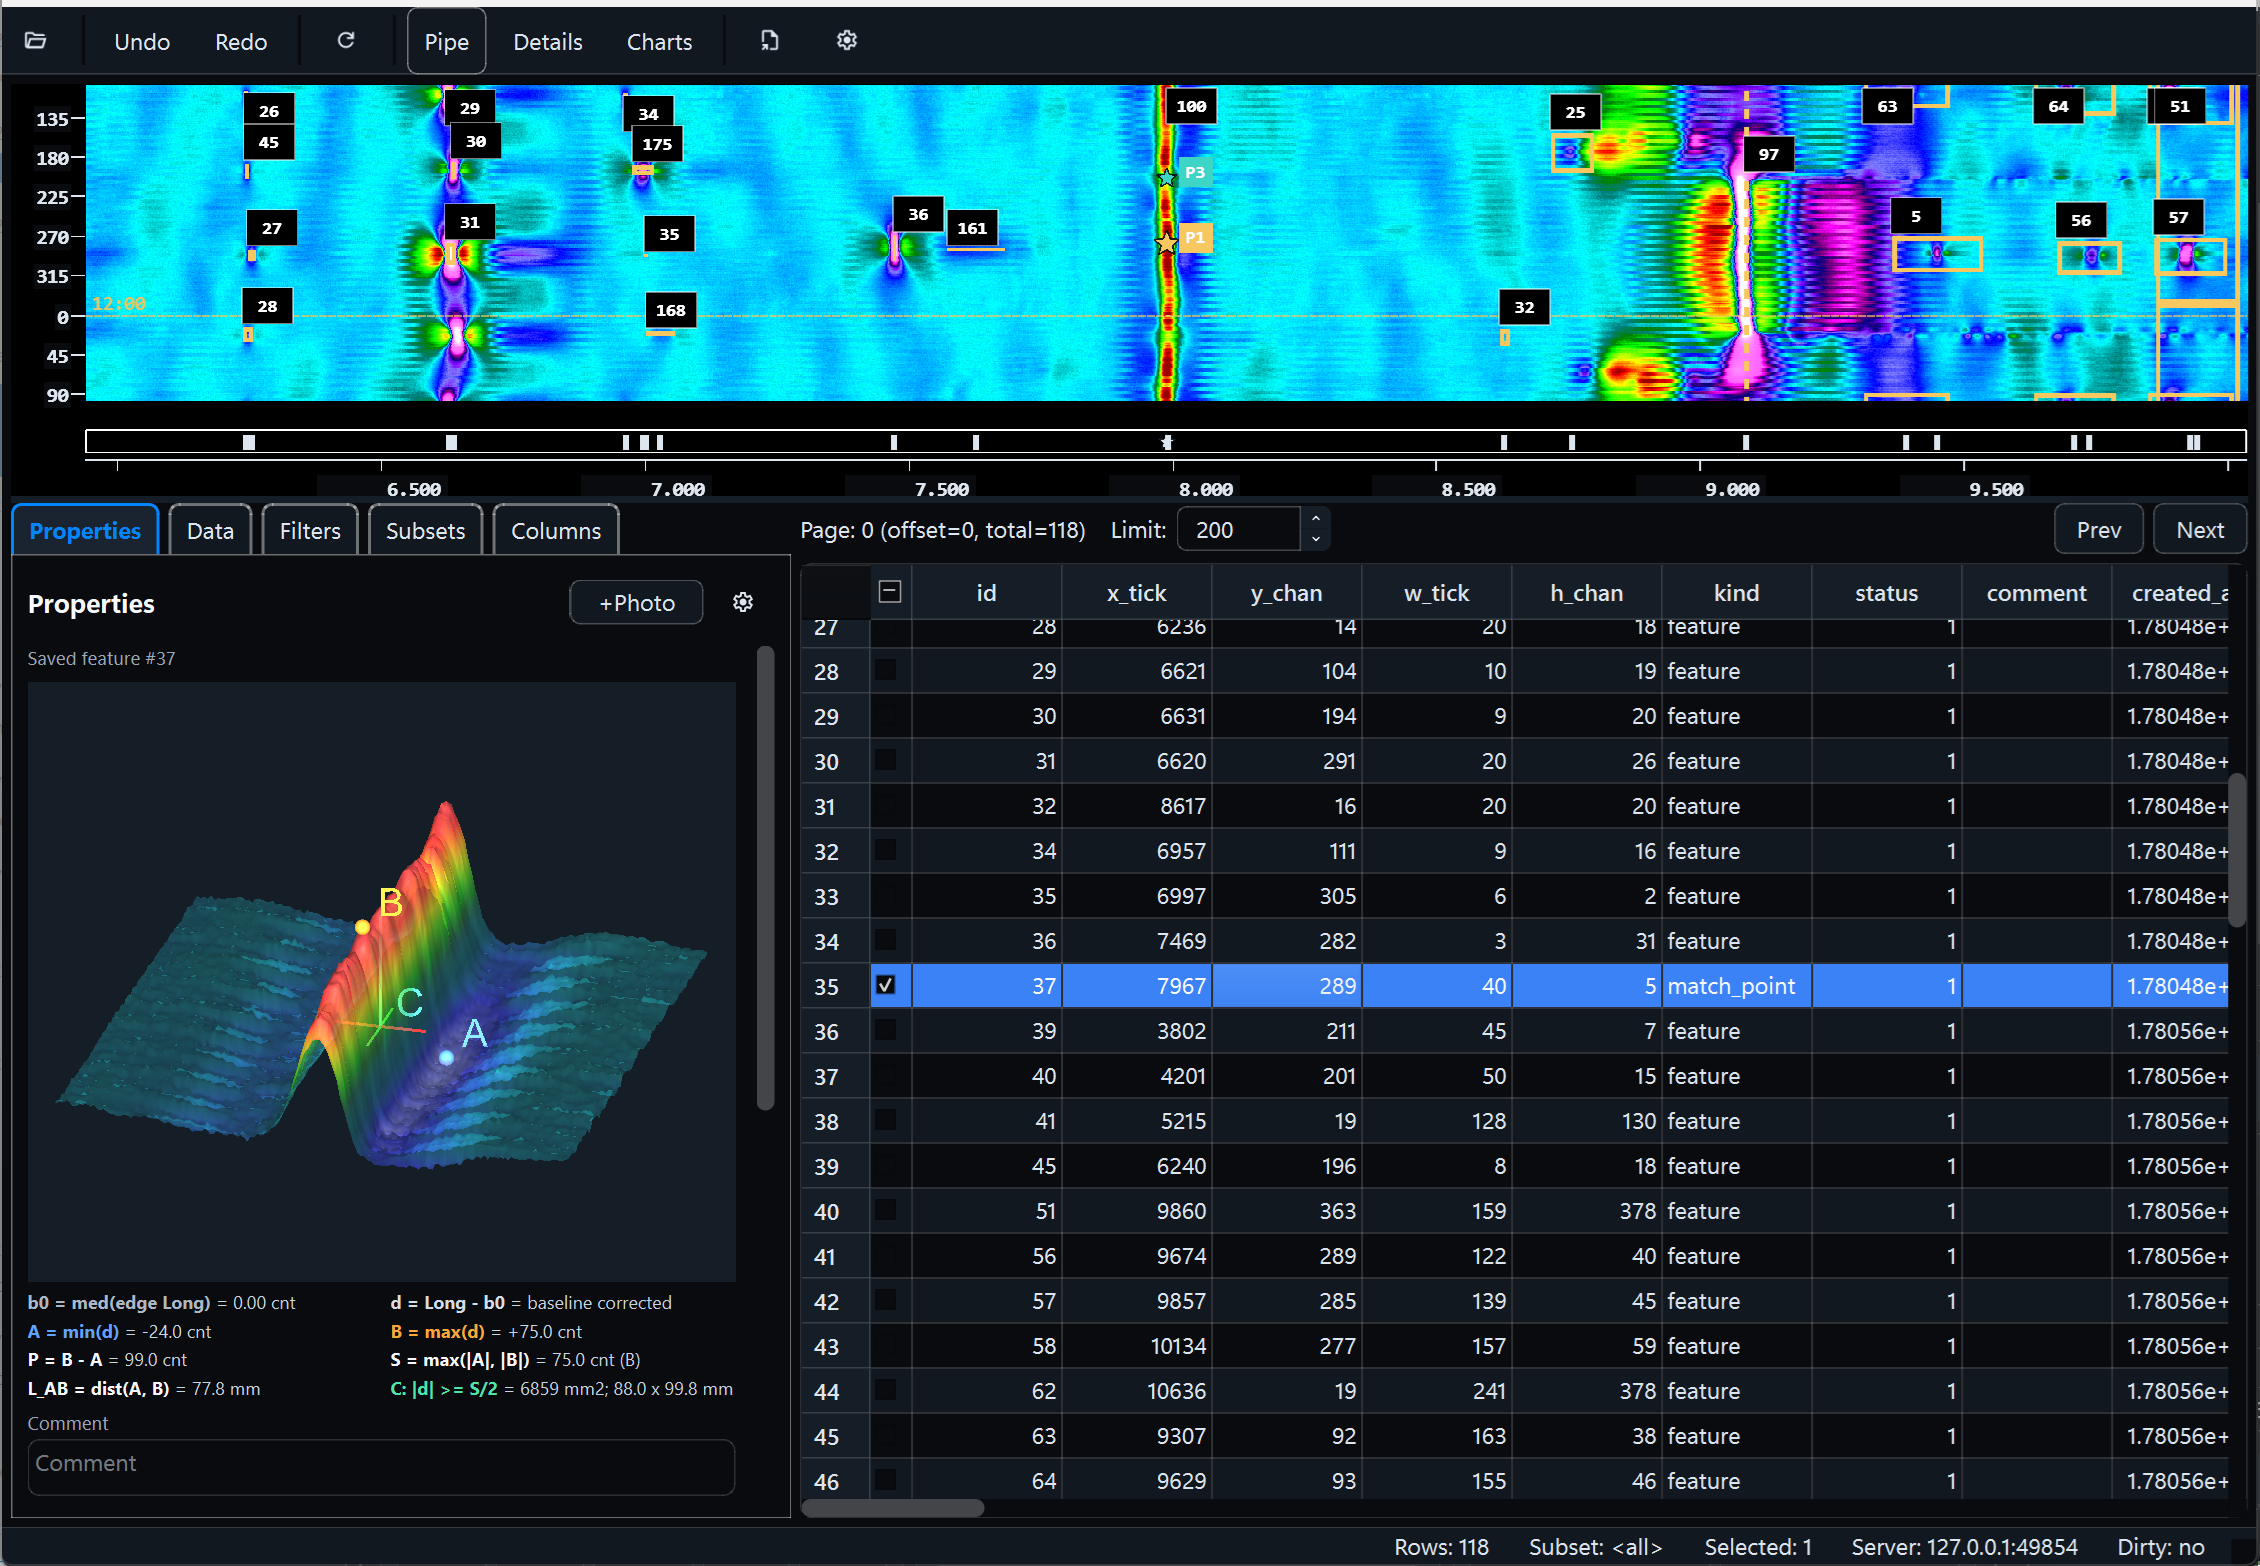Switch to the Columns tab

click(x=556, y=530)
